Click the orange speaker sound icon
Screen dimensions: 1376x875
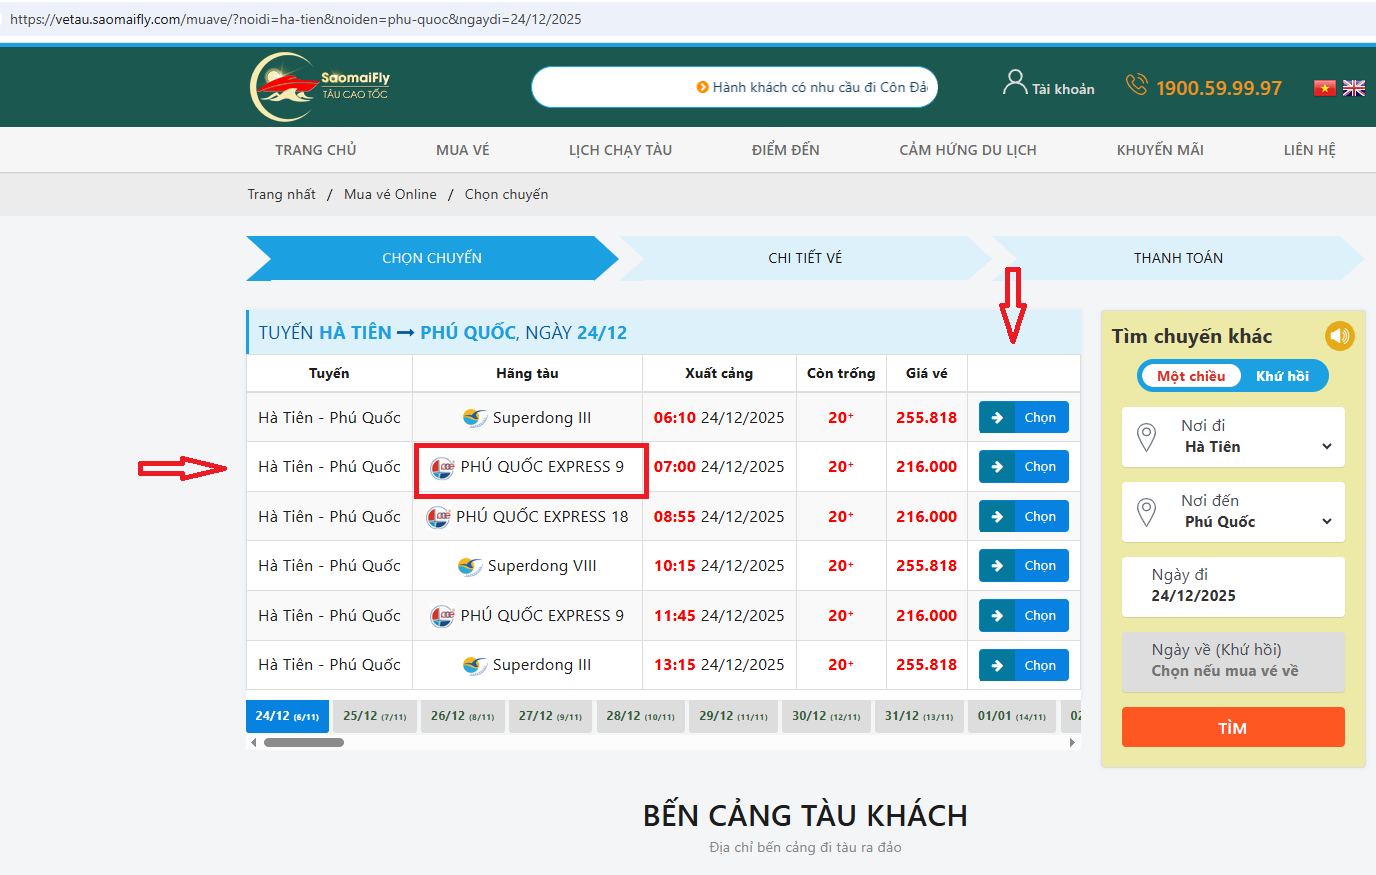pos(1339,336)
